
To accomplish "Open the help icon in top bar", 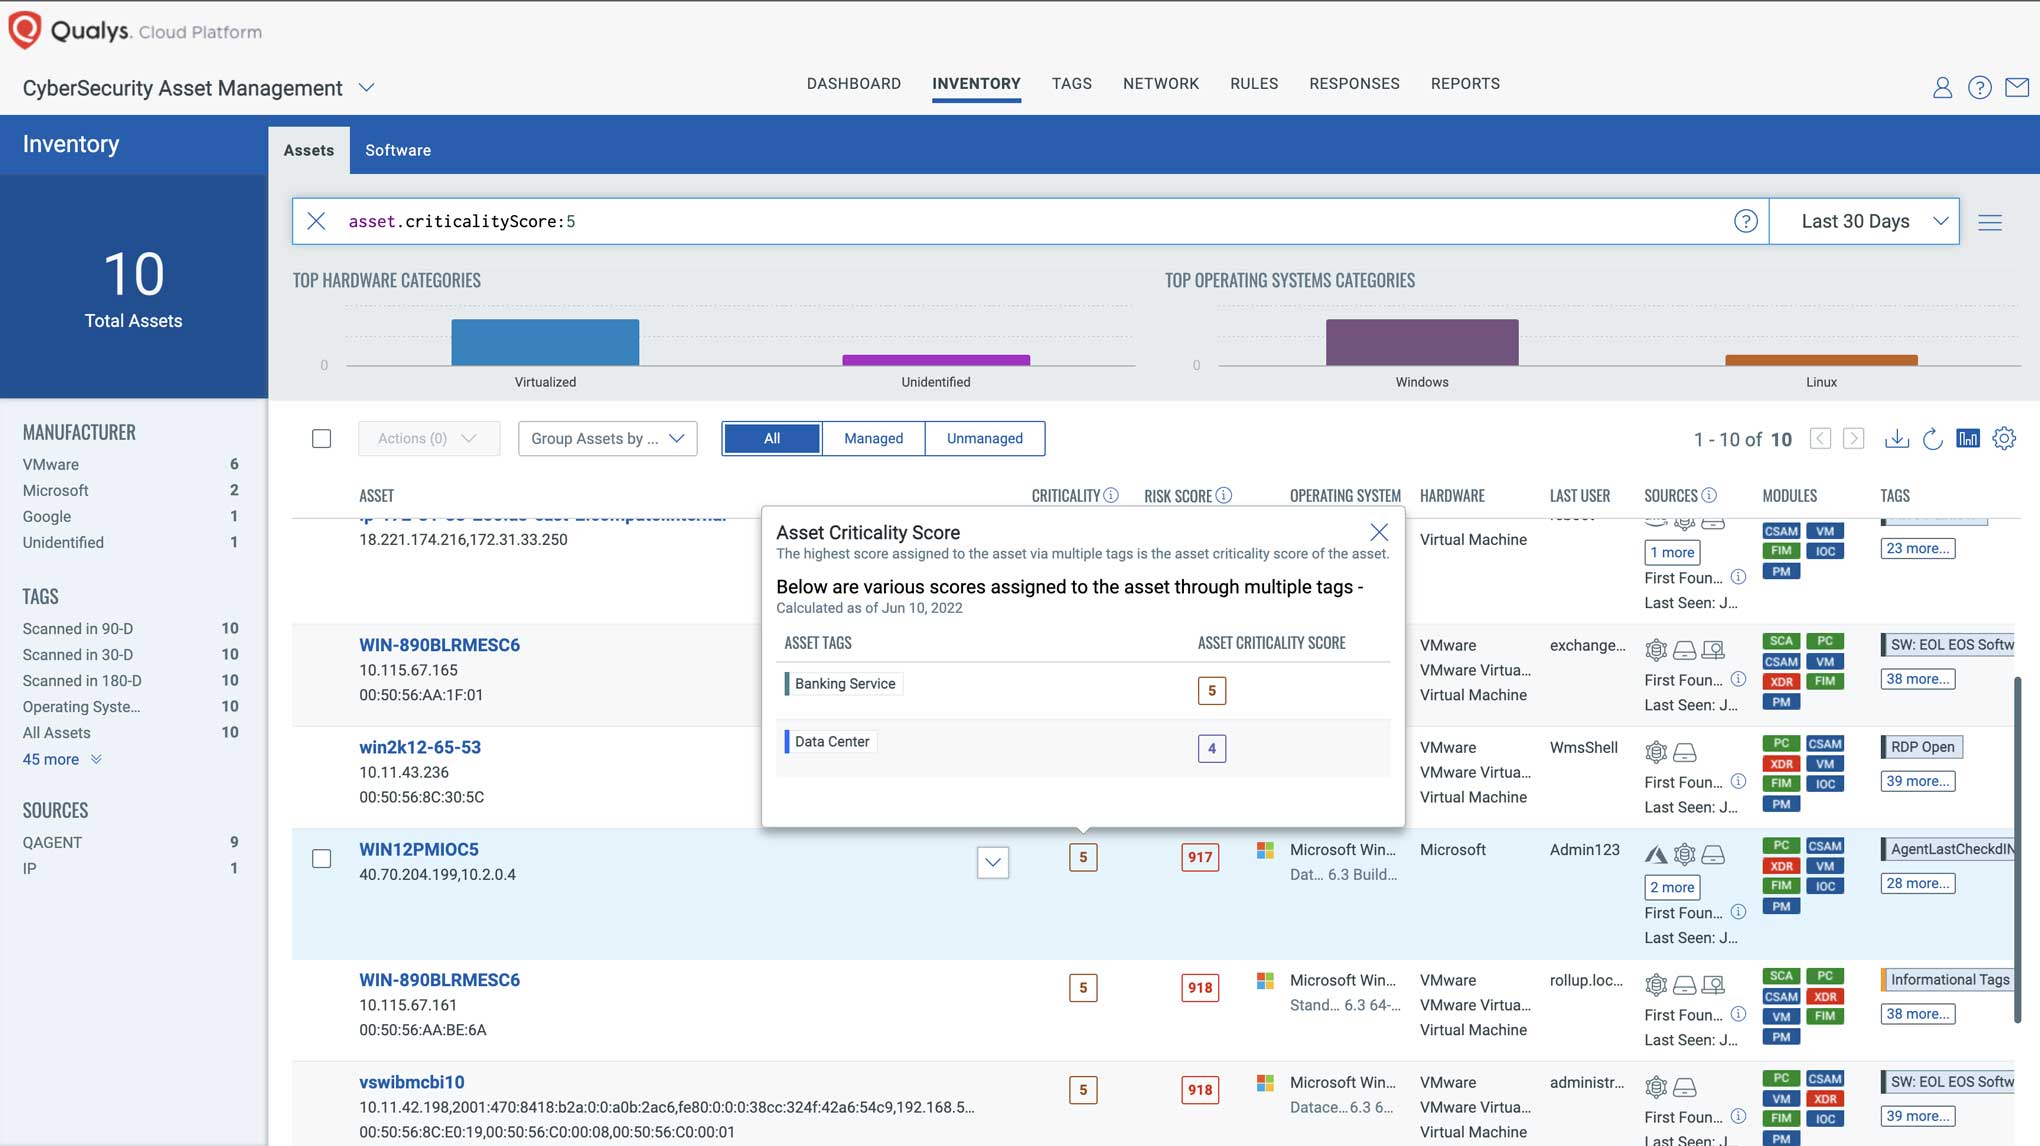I will [x=1979, y=88].
